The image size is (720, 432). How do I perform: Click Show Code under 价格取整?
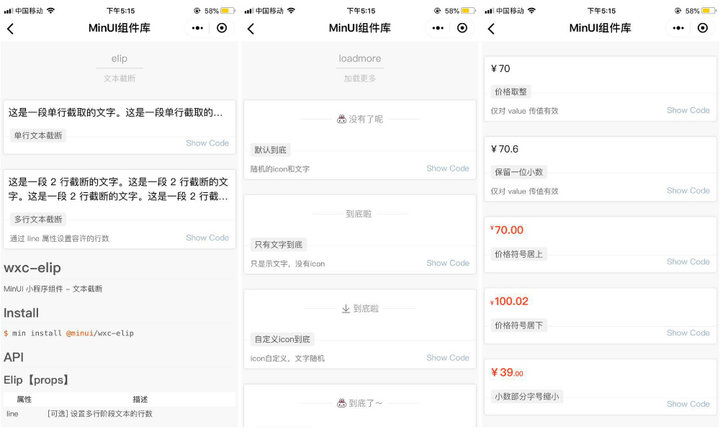coord(688,110)
